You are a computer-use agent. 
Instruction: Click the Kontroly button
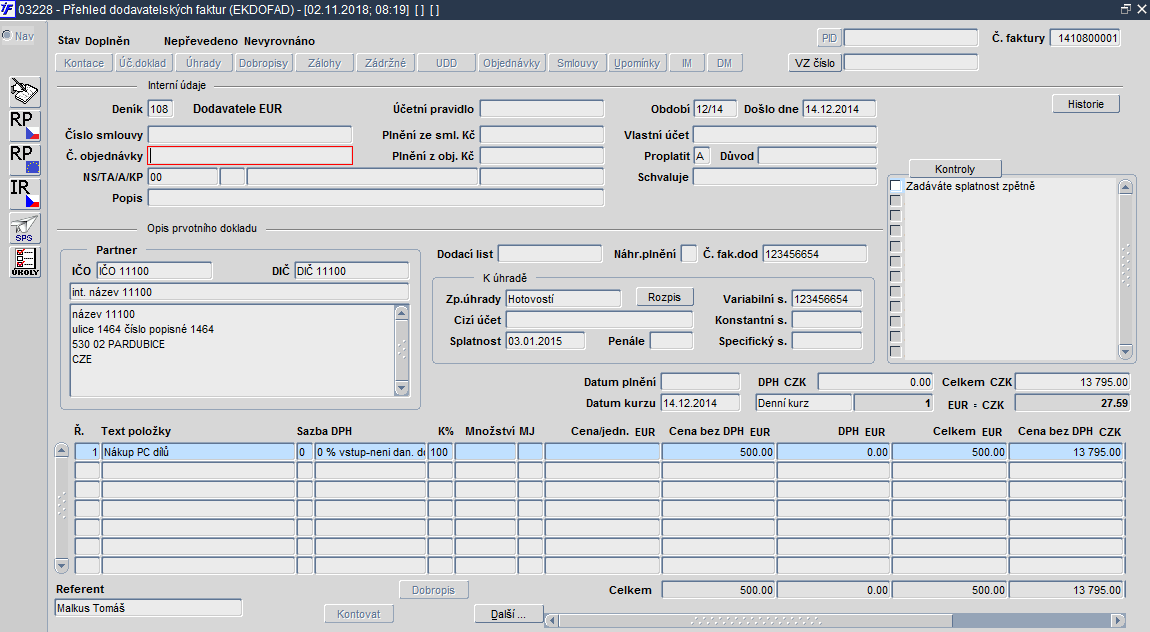click(x=955, y=169)
